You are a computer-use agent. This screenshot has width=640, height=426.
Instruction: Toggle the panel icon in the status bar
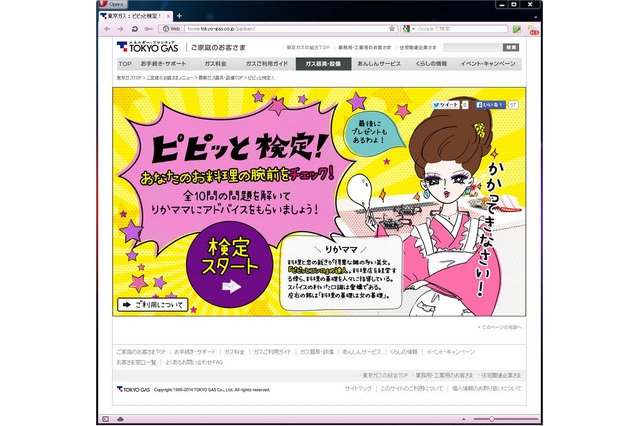pyautogui.click(x=105, y=419)
